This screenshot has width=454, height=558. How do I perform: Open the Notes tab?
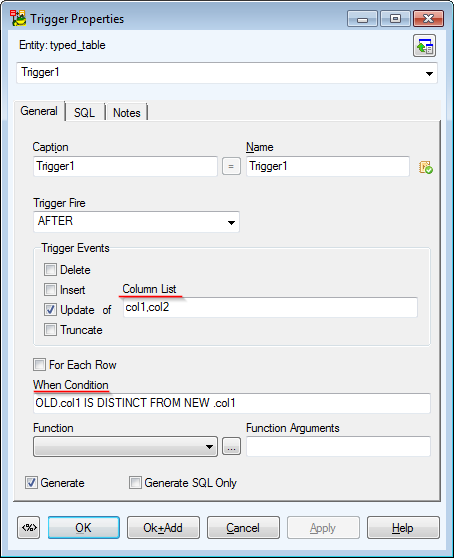[127, 113]
